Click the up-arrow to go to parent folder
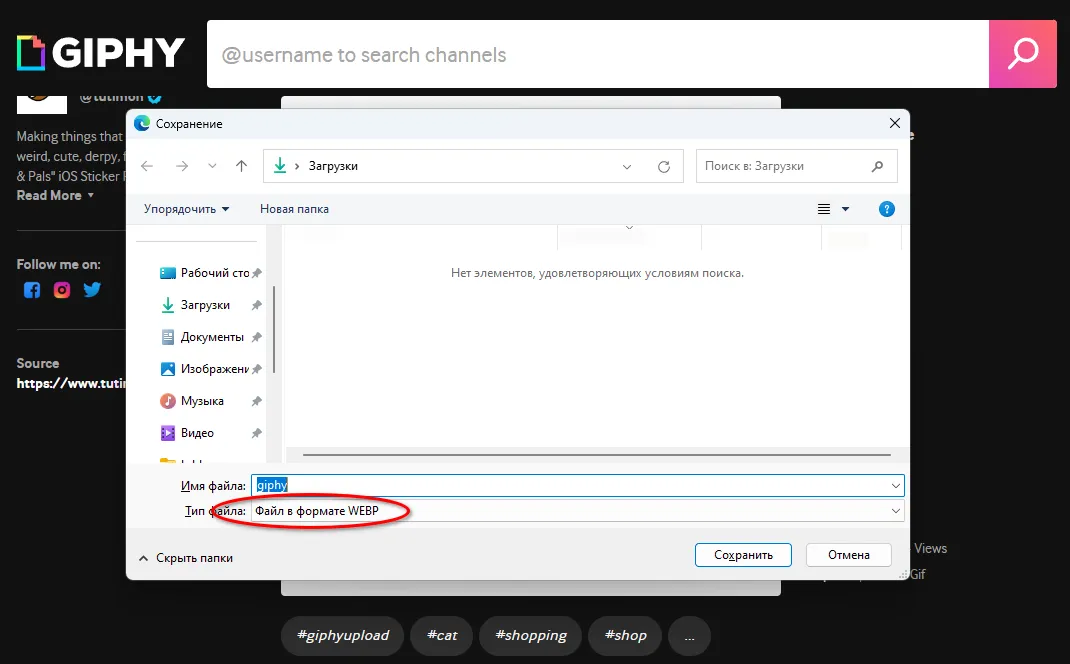The width and height of the screenshot is (1070, 664). pos(241,166)
